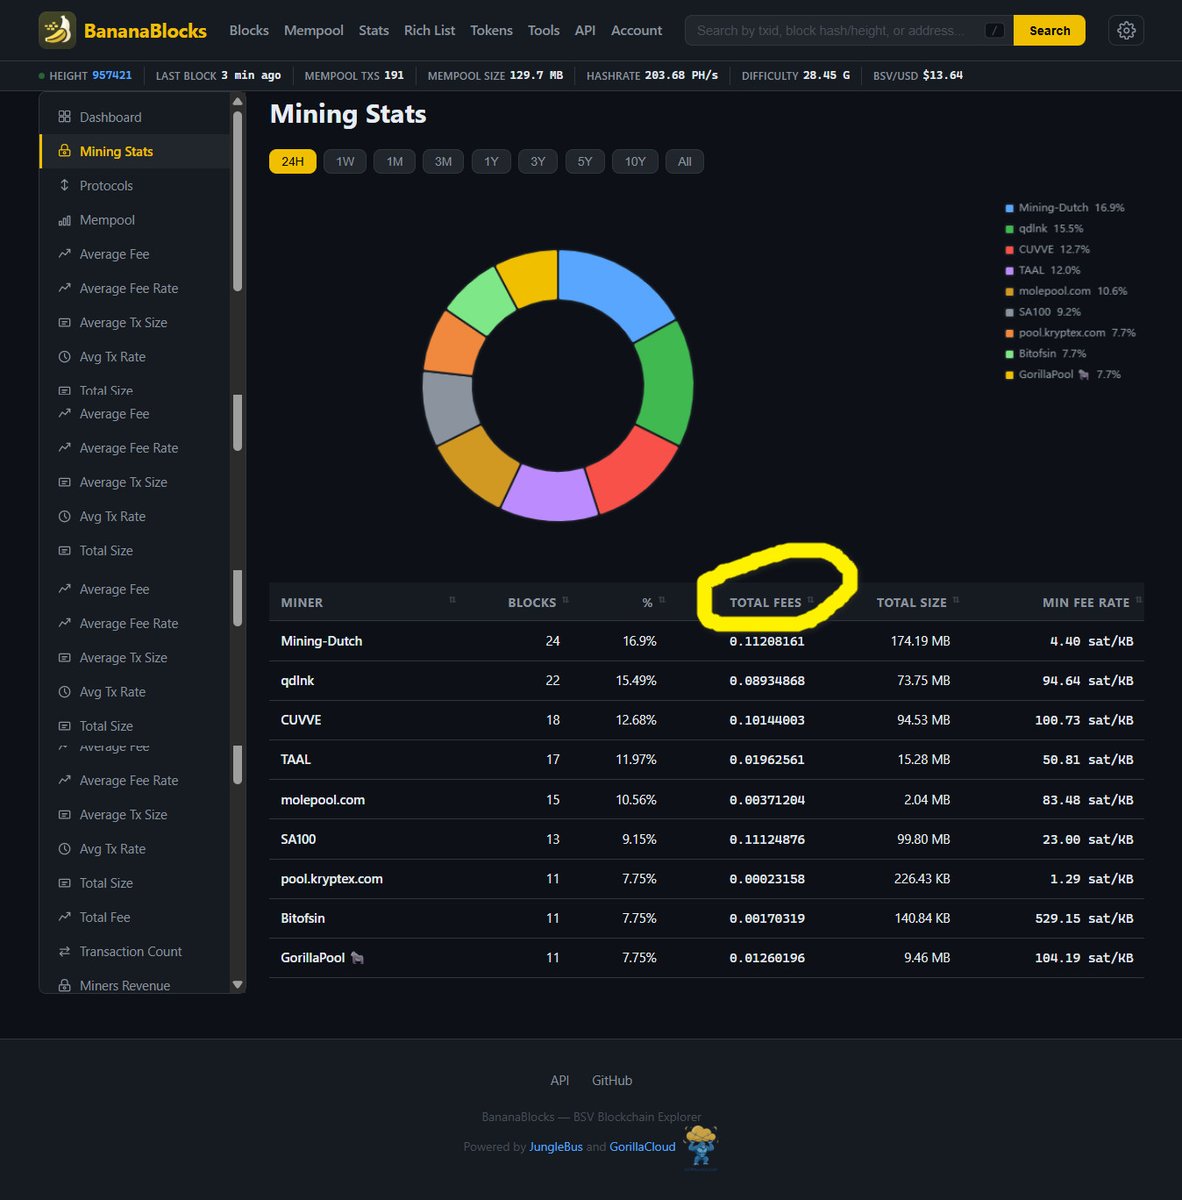Select the 3M time range
The image size is (1182, 1200).
click(x=443, y=161)
